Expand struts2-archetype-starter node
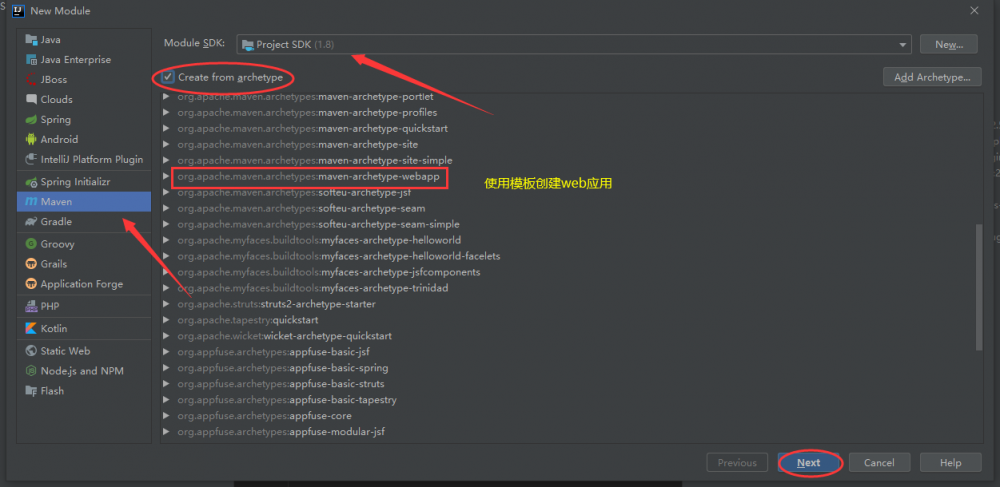 pos(166,303)
